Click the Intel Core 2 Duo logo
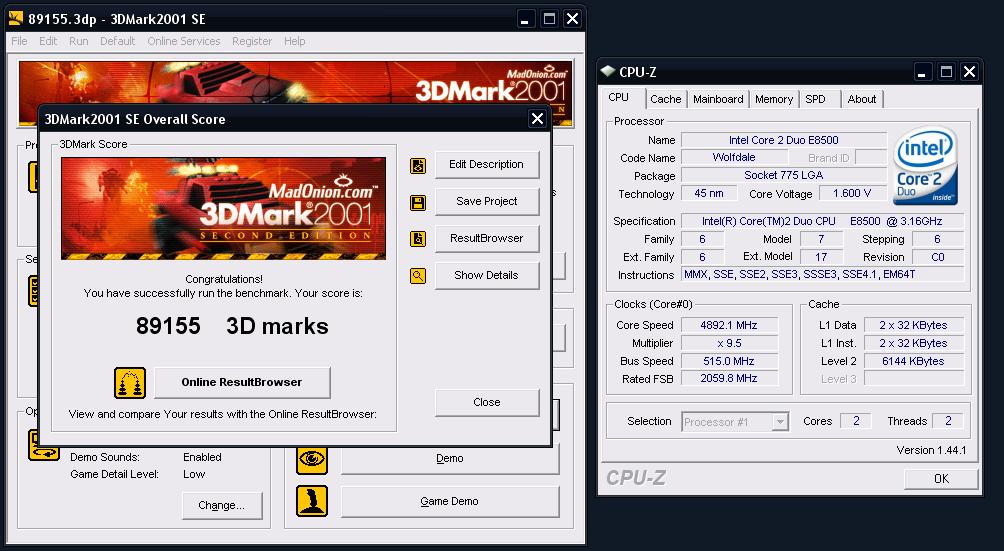This screenshot has width=1004, height=551. tap(925, 166)
